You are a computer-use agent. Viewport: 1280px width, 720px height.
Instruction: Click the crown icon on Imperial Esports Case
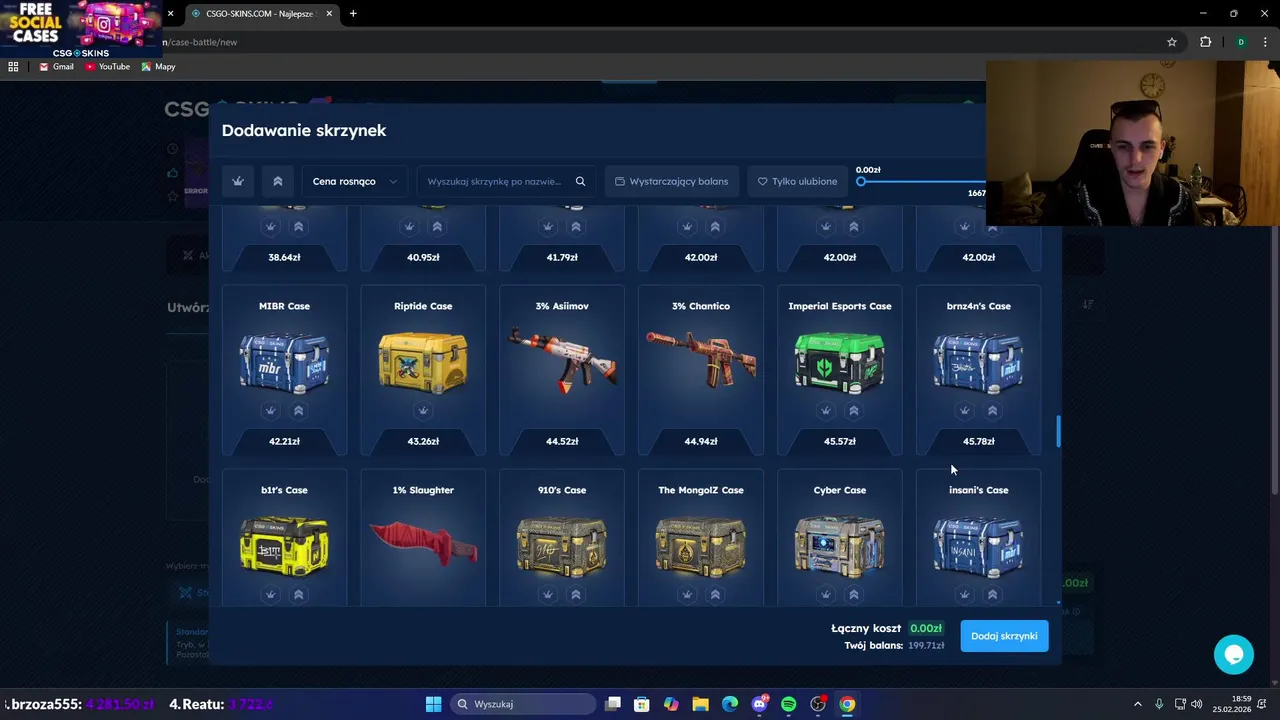[825, 410]
